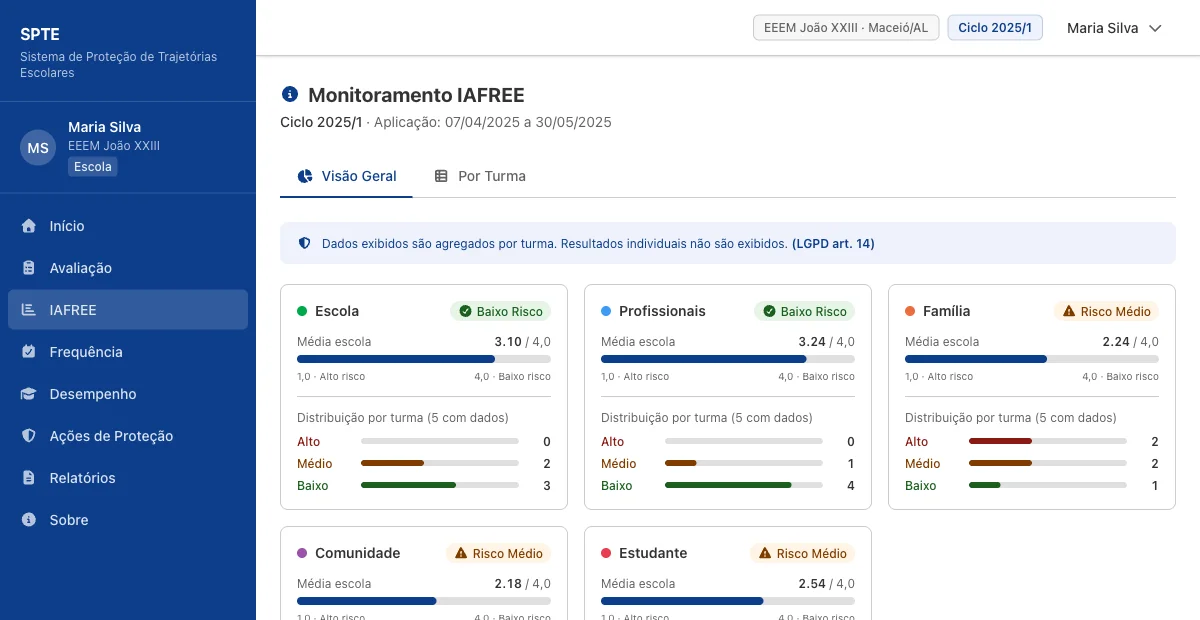The image size is (1200, 620).
Task: Switch to the Visão Geral tab
Action: [x=346, y=176]
